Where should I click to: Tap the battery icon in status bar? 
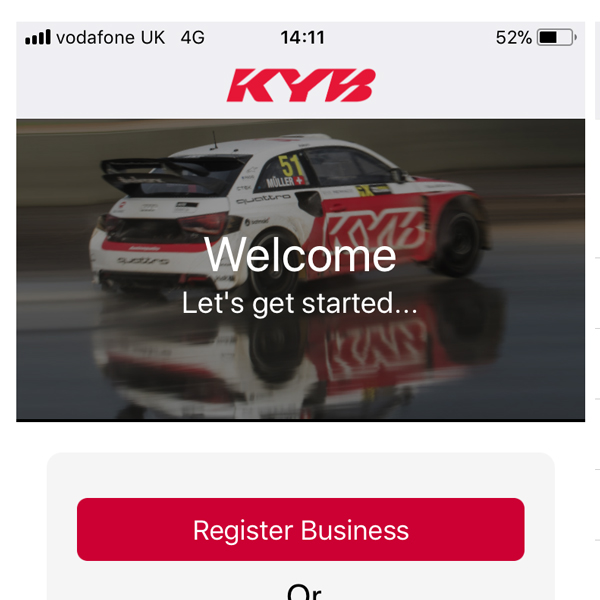tap(557, 38)
